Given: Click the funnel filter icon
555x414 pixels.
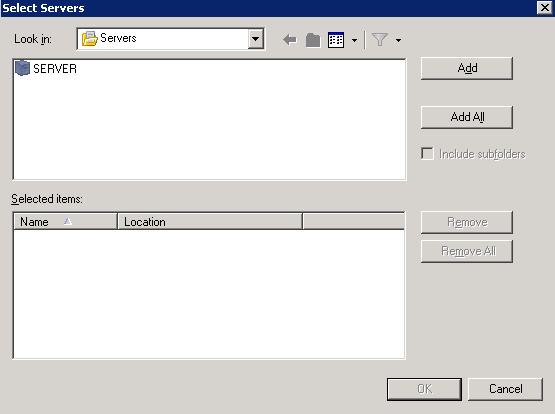Looking at the screenshot, I should [x=380, y=40].
